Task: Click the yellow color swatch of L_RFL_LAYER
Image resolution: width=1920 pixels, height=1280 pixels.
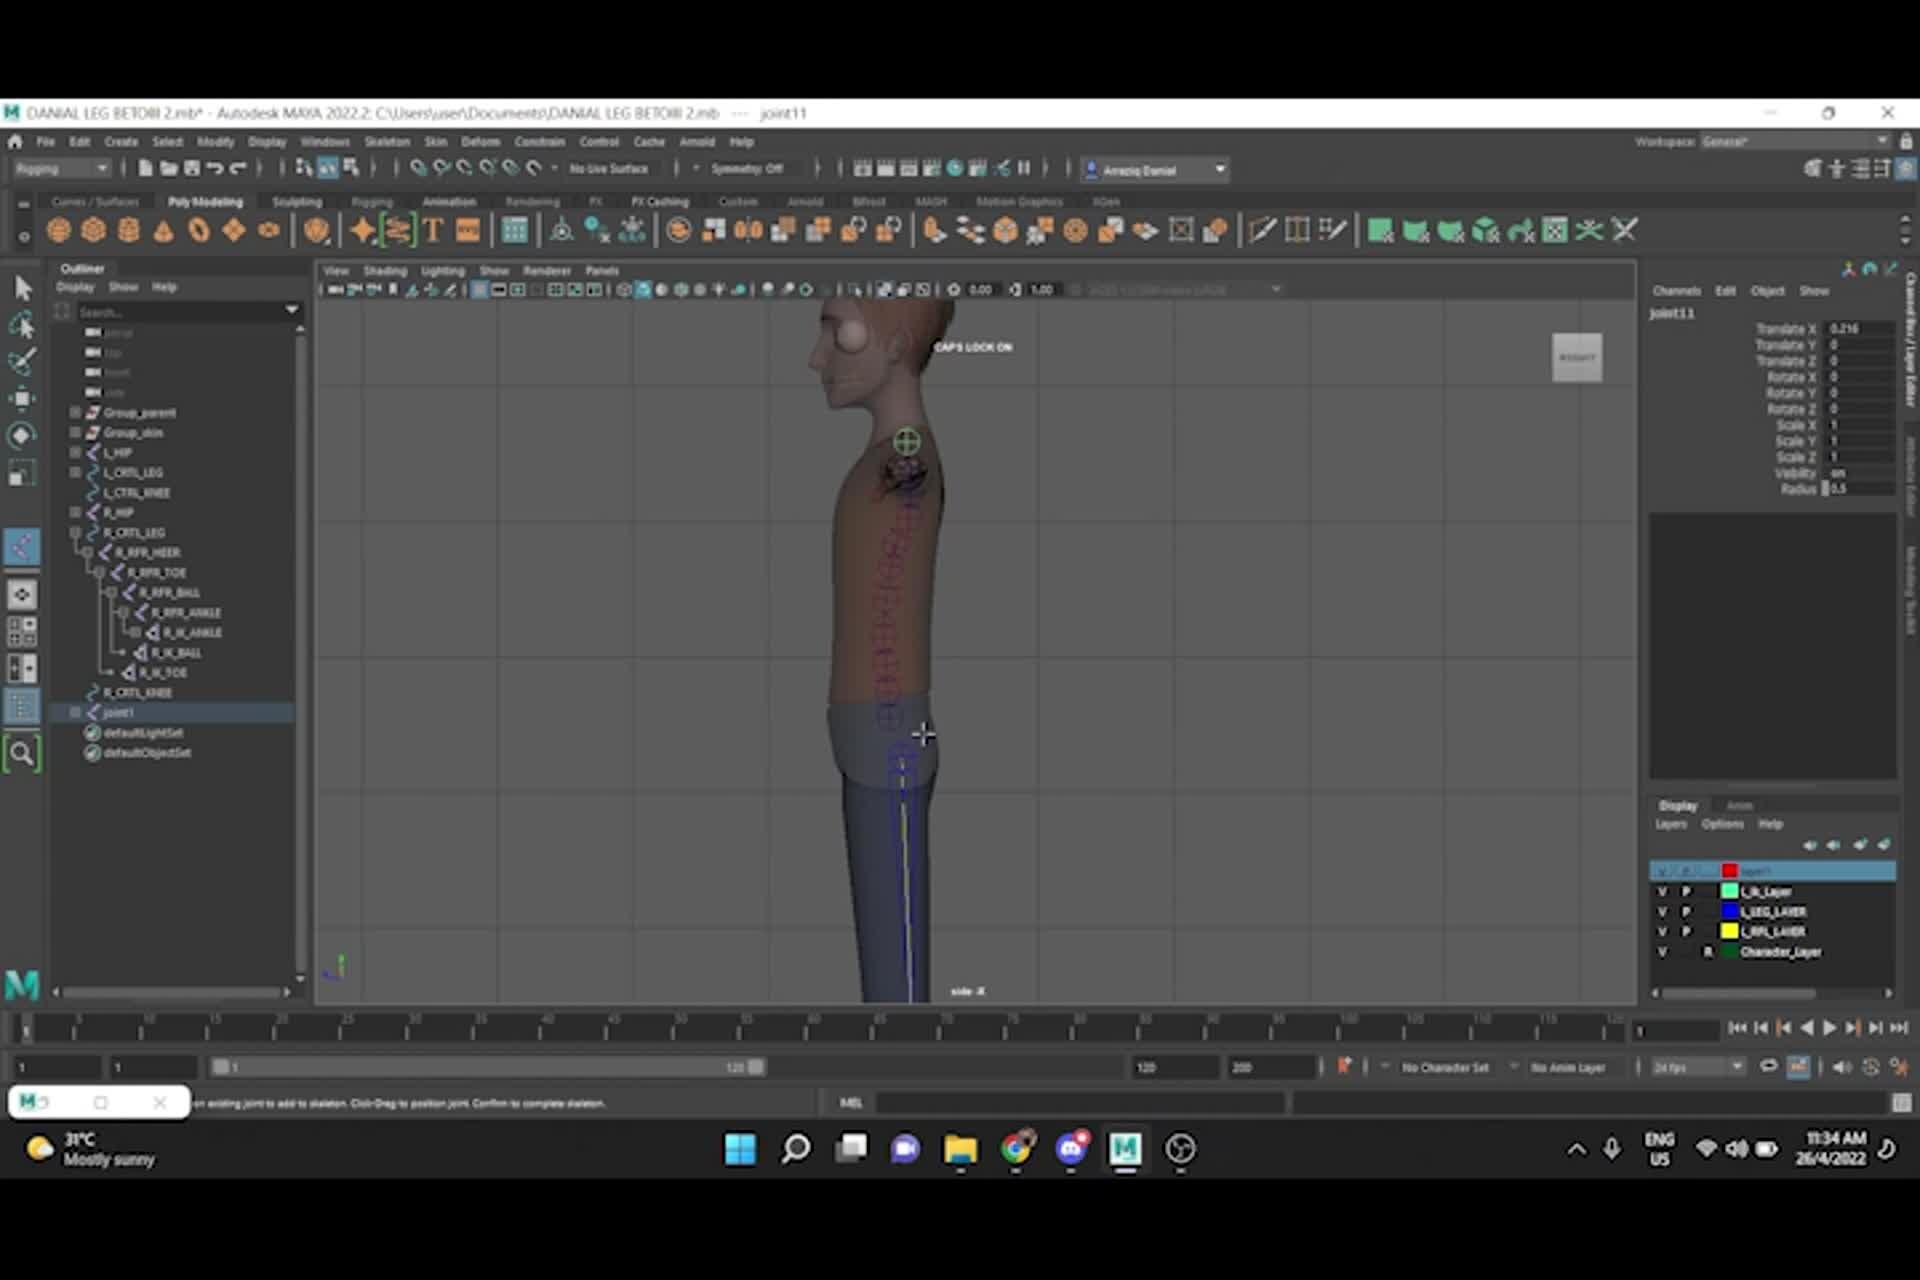Action: [x=1729, y=932]
